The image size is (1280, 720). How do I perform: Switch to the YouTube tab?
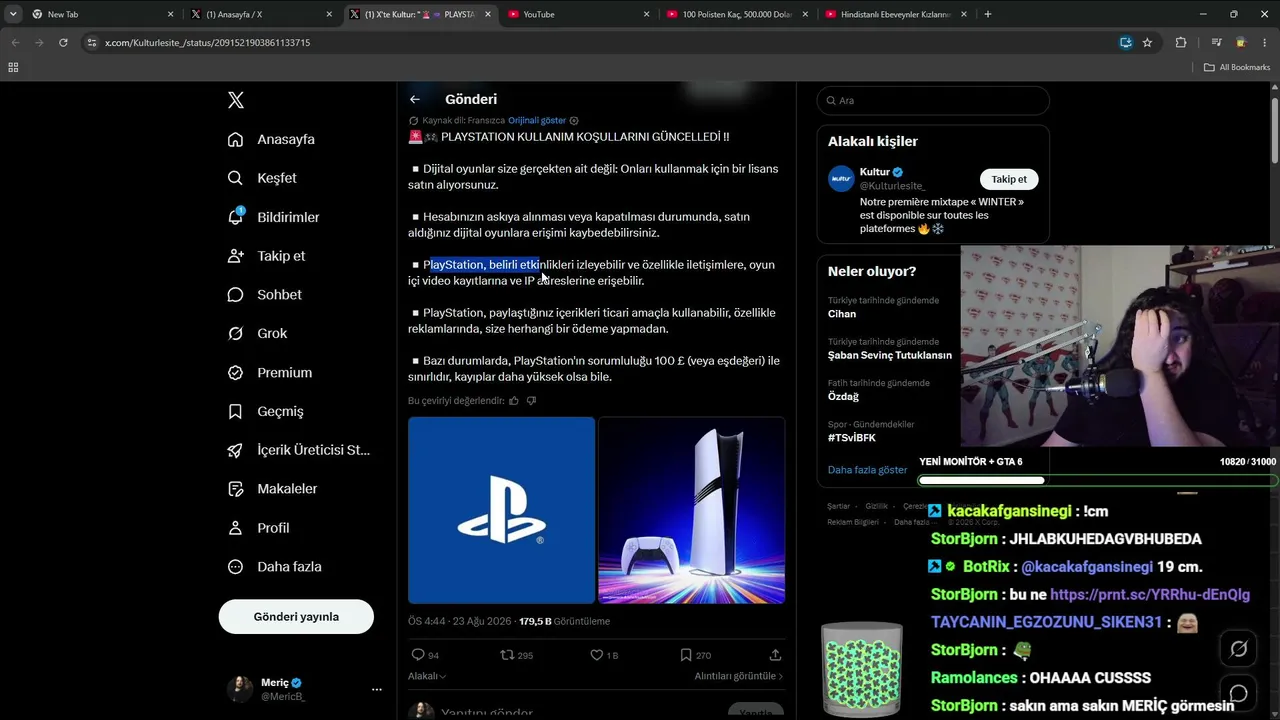pyautogui.click(x=579, y=14)
